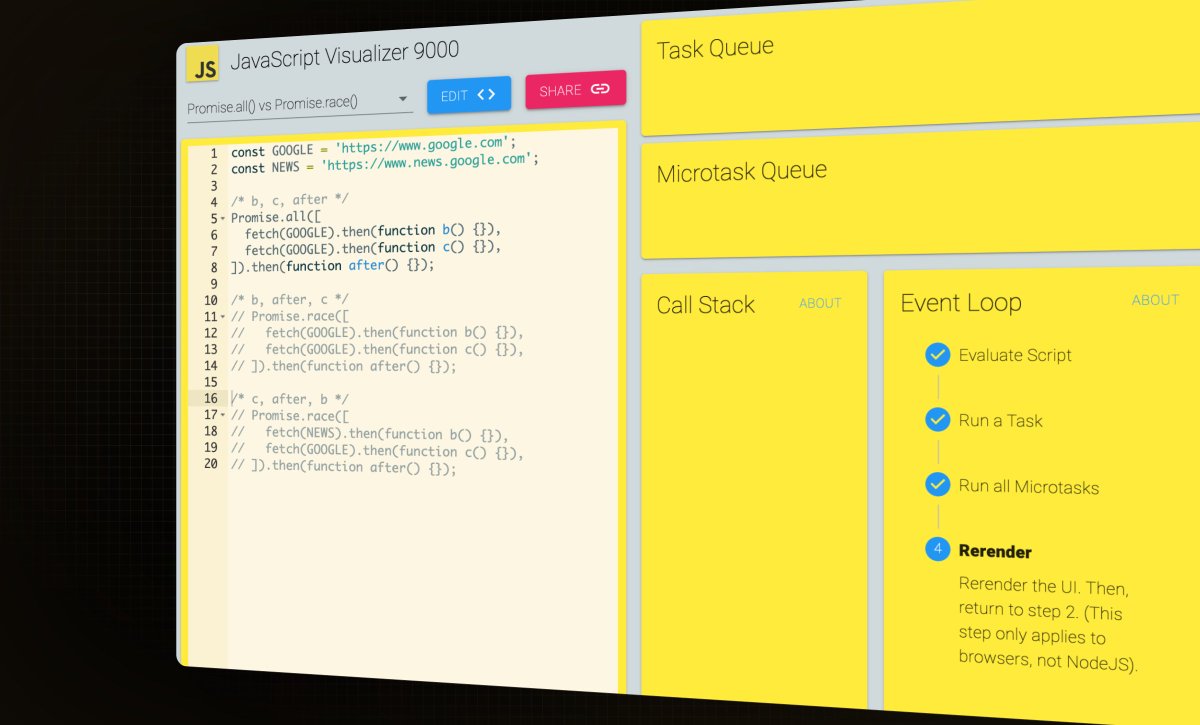
Task: Click the JS logo icon
Action: (x=202, y=65)
